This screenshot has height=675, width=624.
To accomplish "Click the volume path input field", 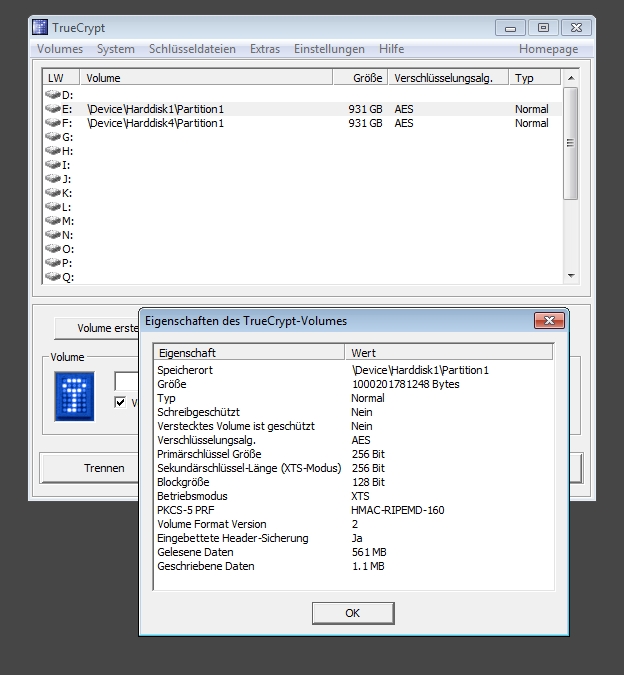I will pyautogui.click(x=127, y=381).
